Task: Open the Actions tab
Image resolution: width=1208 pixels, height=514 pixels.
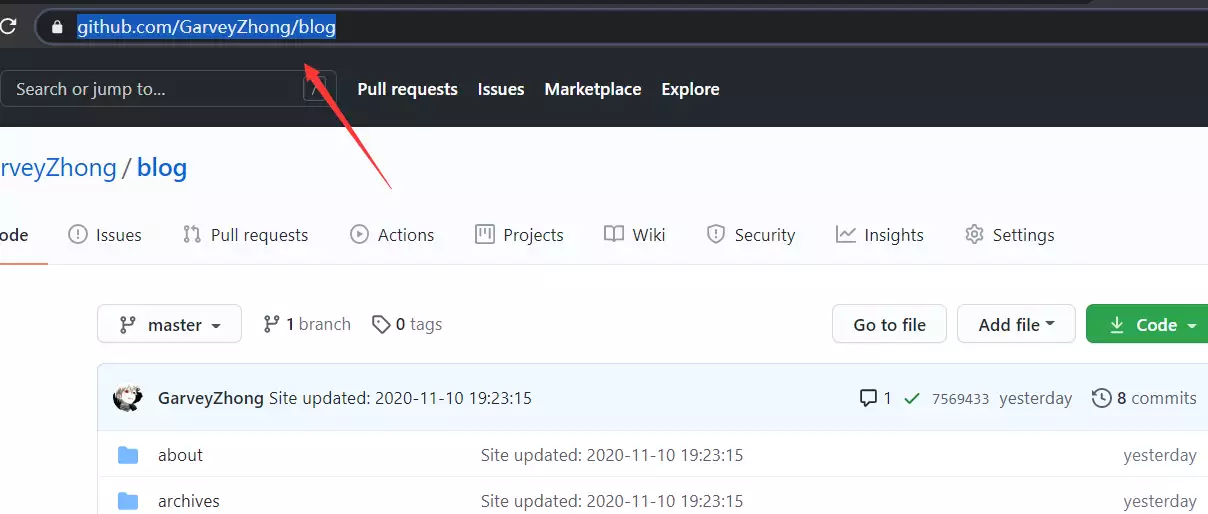Action: point(392,235)
